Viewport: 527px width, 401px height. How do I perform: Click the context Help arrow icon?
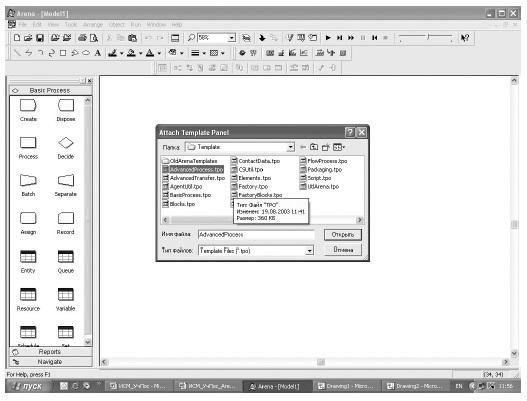tap(465, 38)
